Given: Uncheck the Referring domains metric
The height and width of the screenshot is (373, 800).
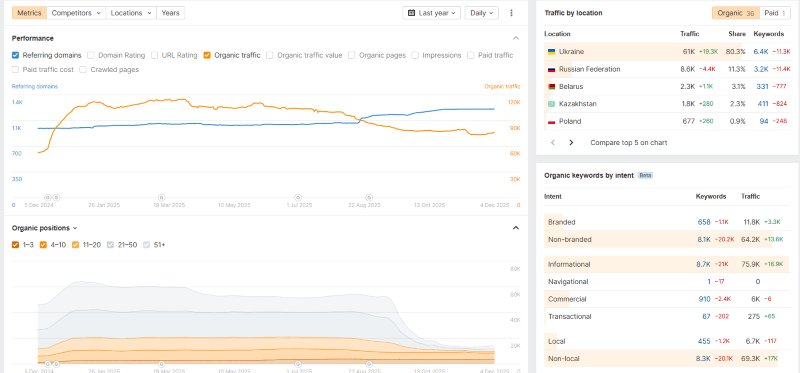Looking at the screenshot, I should tap(15, 55).
